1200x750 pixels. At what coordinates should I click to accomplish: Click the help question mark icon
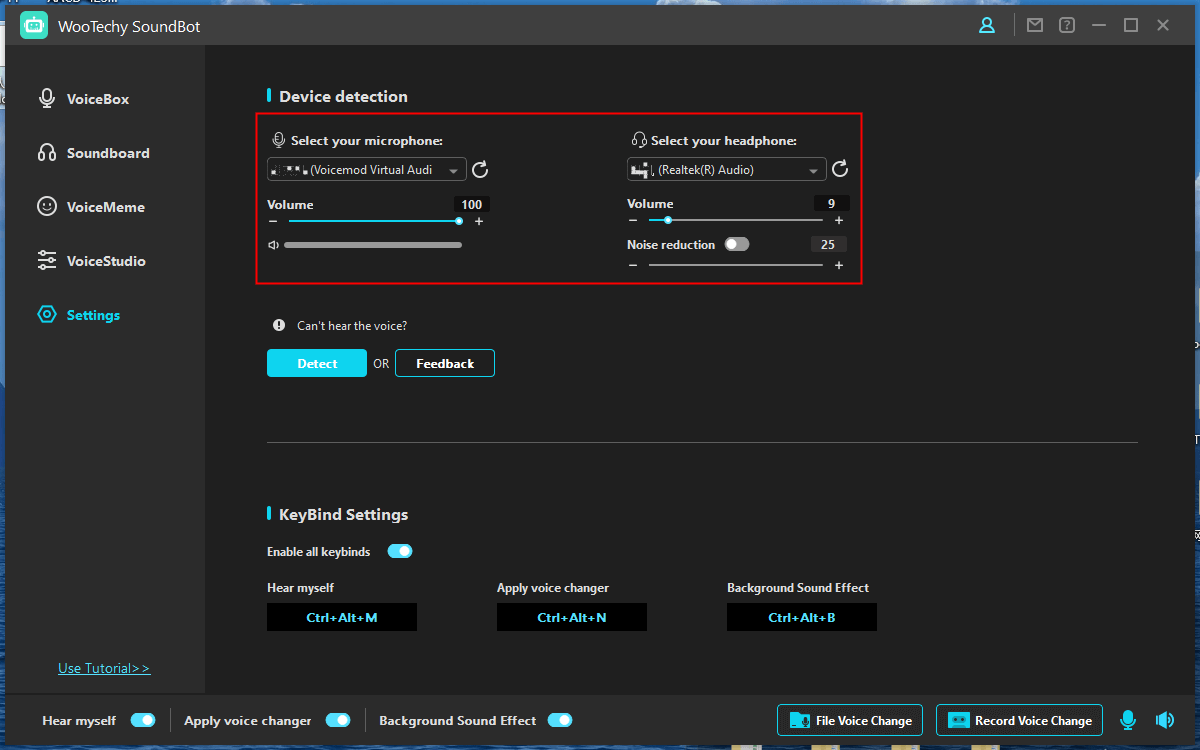(x=1067, y=26)
